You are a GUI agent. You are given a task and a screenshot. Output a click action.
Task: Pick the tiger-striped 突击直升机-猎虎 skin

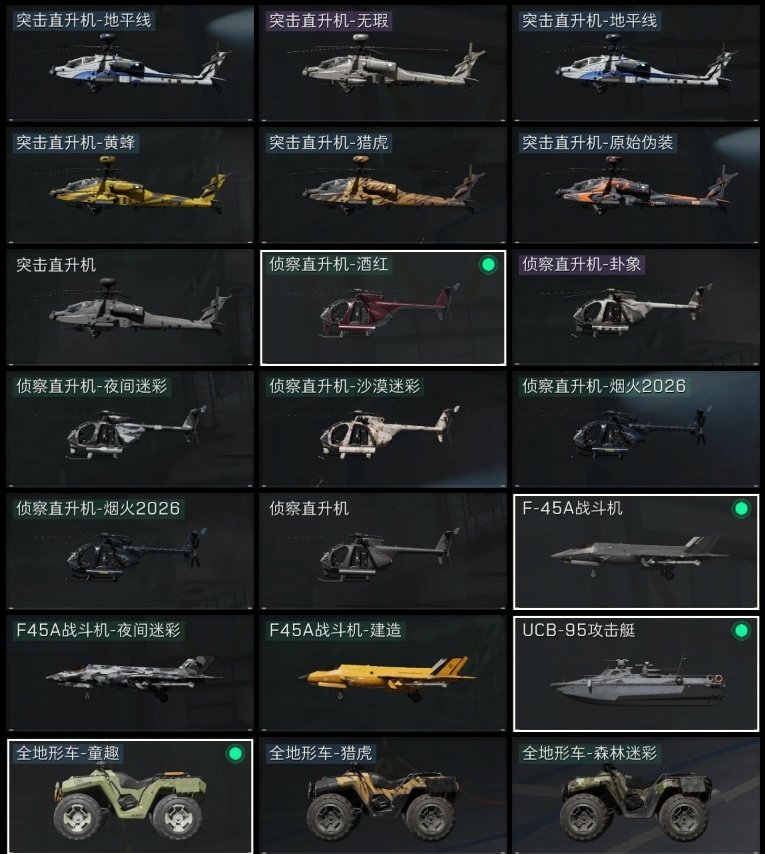pos(383,185)
